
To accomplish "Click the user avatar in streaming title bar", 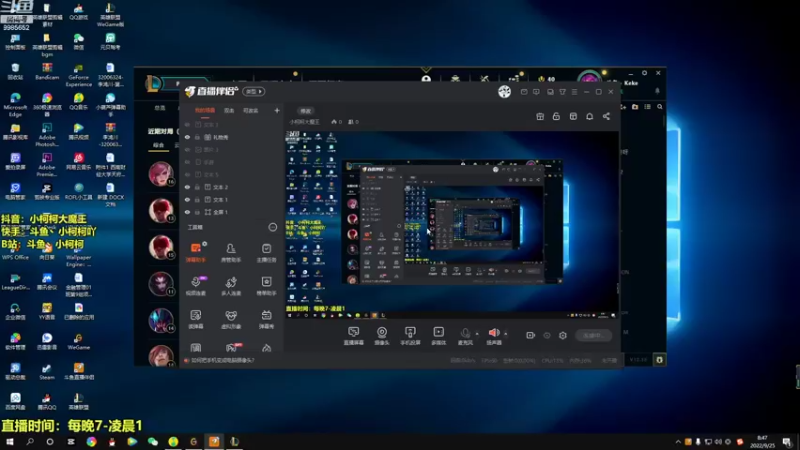I will 504,91.
